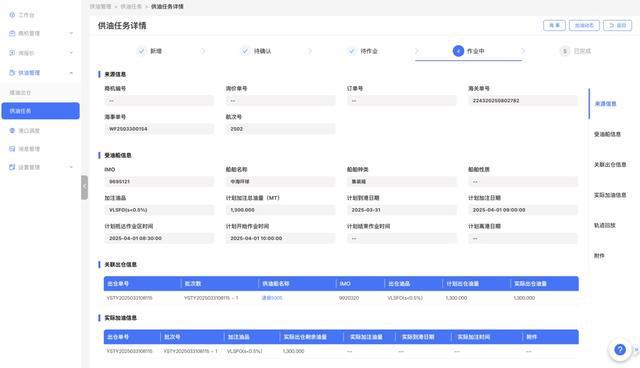Select the 供油任务 highlighted menu item

40,111
